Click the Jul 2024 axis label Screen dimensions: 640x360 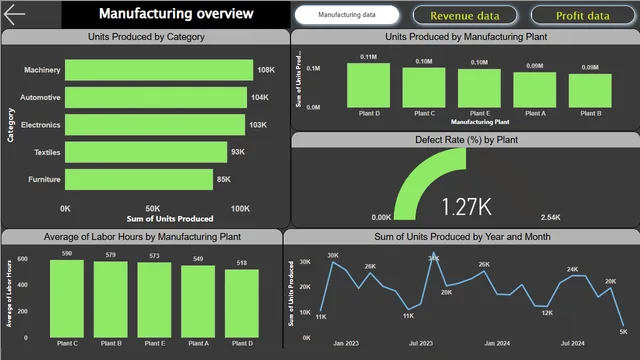572,343
